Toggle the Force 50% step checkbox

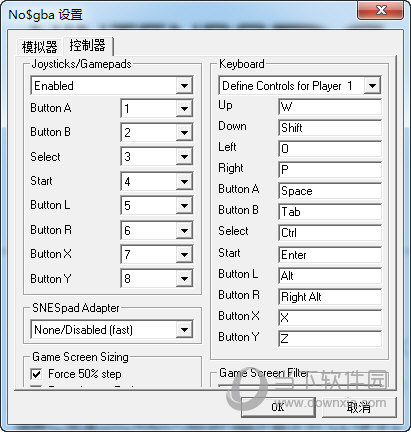[36, 374]
